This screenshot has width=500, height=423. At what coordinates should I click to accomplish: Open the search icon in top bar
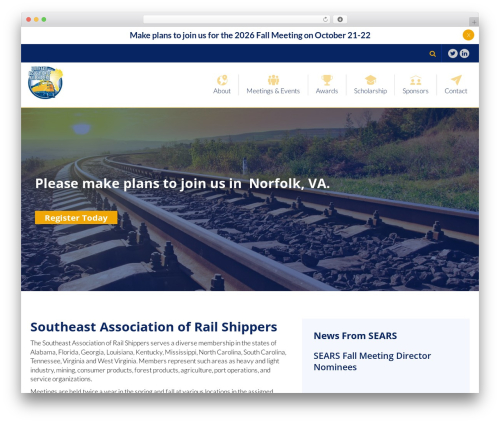pyautogui.click(x=432, y=54)
